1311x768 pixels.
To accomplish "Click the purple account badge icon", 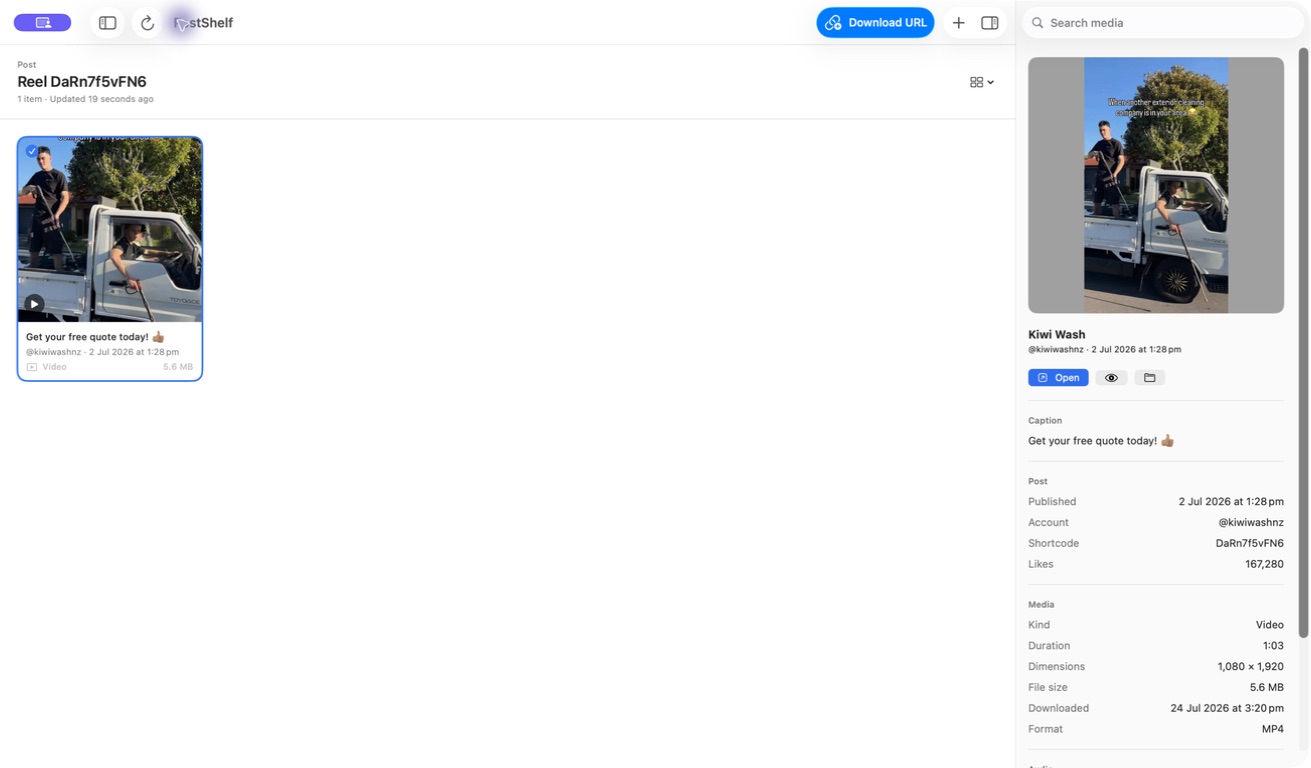I will coord(42,22).
